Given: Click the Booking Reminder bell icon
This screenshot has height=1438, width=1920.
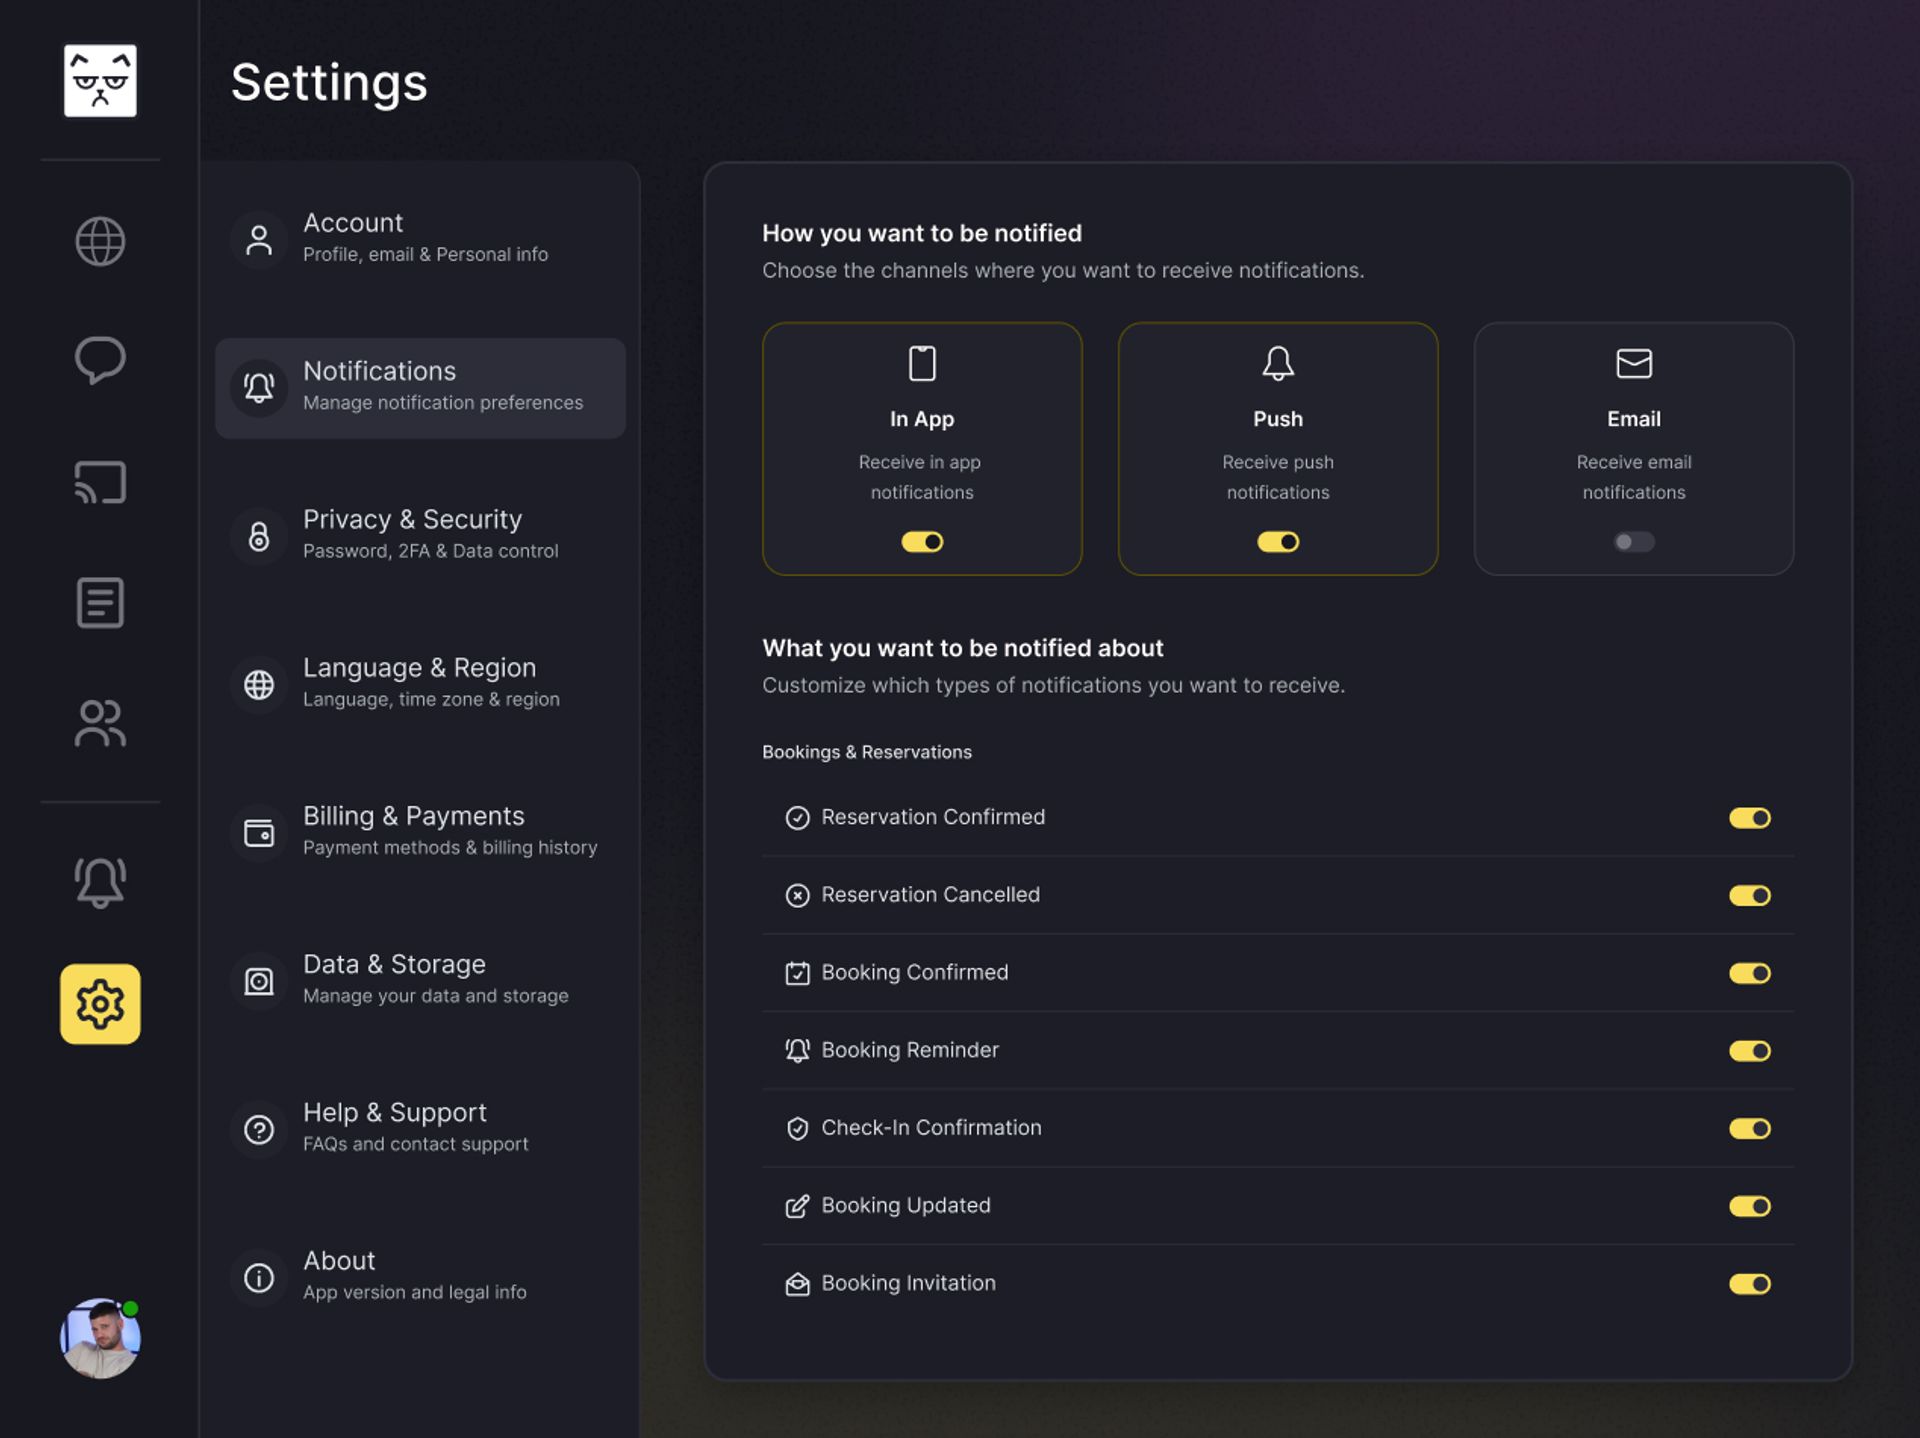Looking at the screenshot, I should 797,1050.
